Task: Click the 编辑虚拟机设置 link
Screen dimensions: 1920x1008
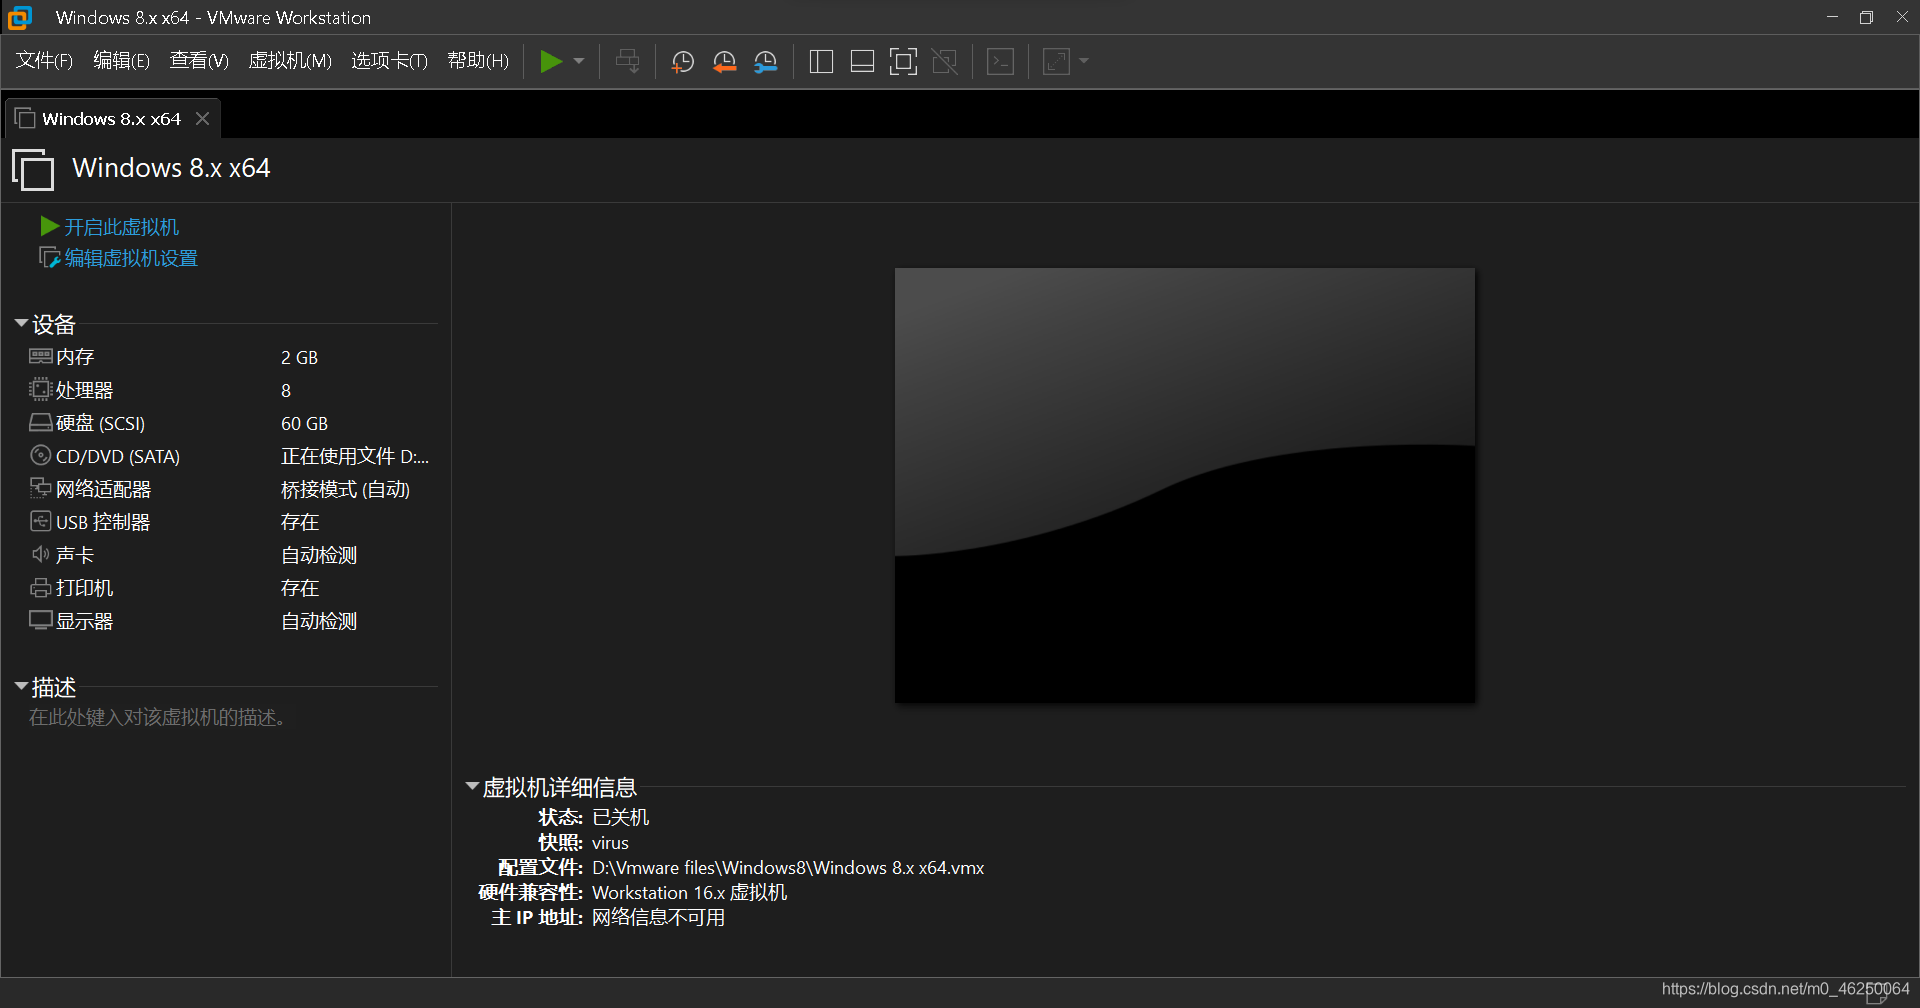Action: 131,258
